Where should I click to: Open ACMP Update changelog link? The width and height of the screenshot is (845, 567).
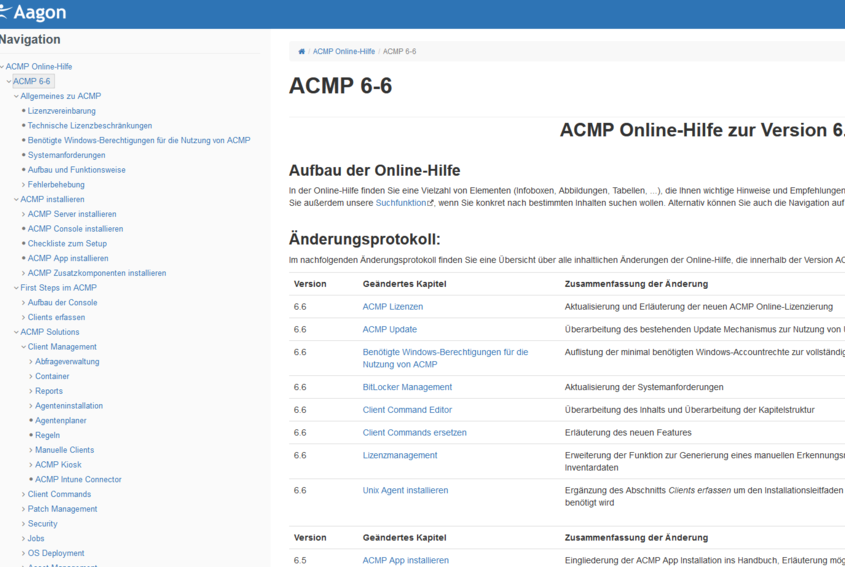click(x=390, y=329)
